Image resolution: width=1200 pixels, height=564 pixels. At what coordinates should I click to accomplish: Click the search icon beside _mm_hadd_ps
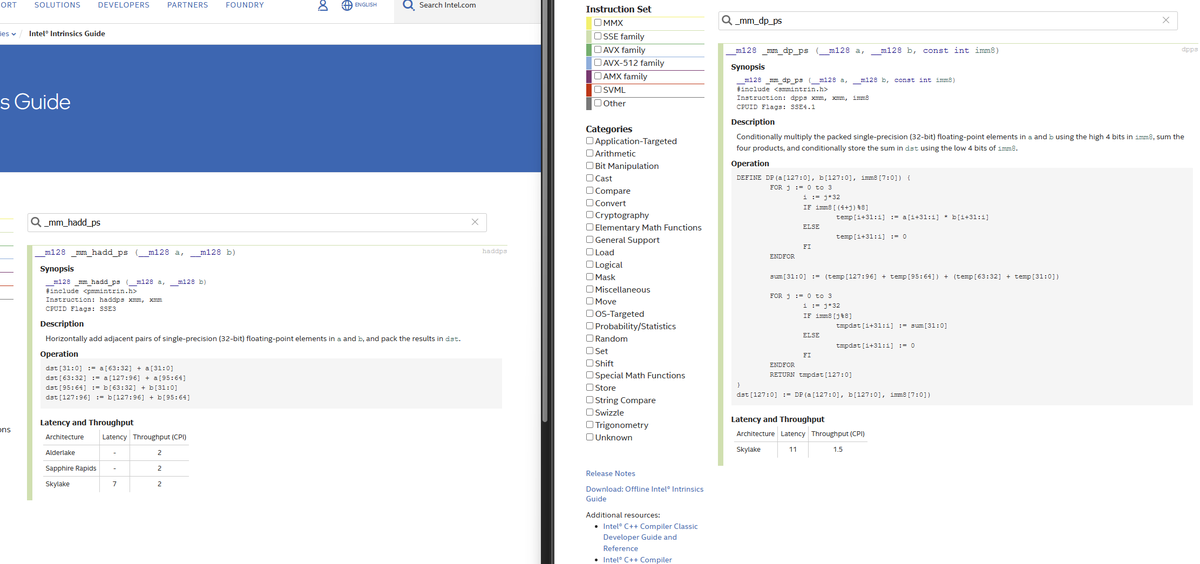36,222
